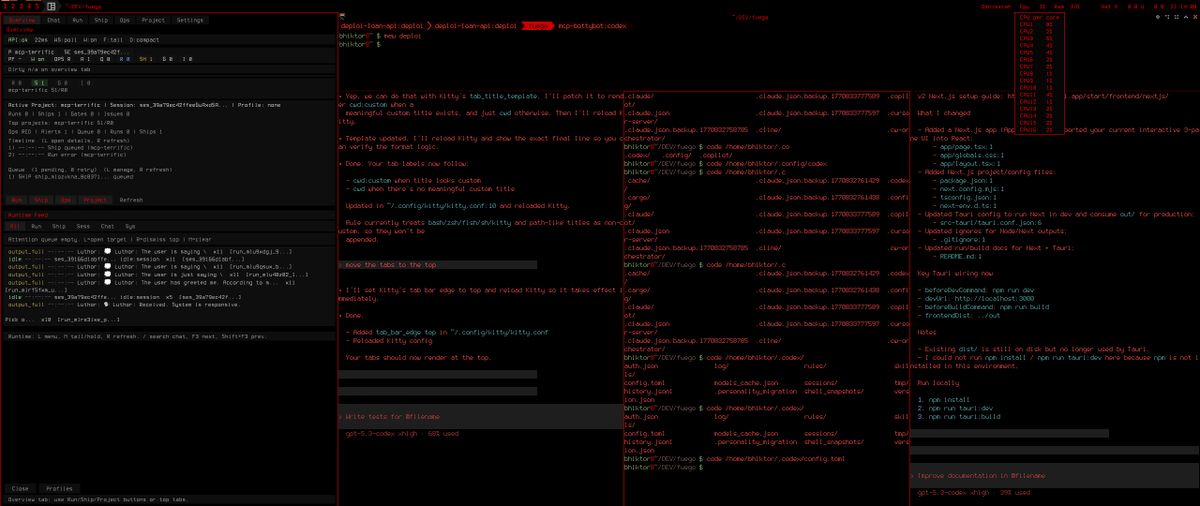
Task: Select the fuego kitty terminal tab
Action: click(538, 25)
